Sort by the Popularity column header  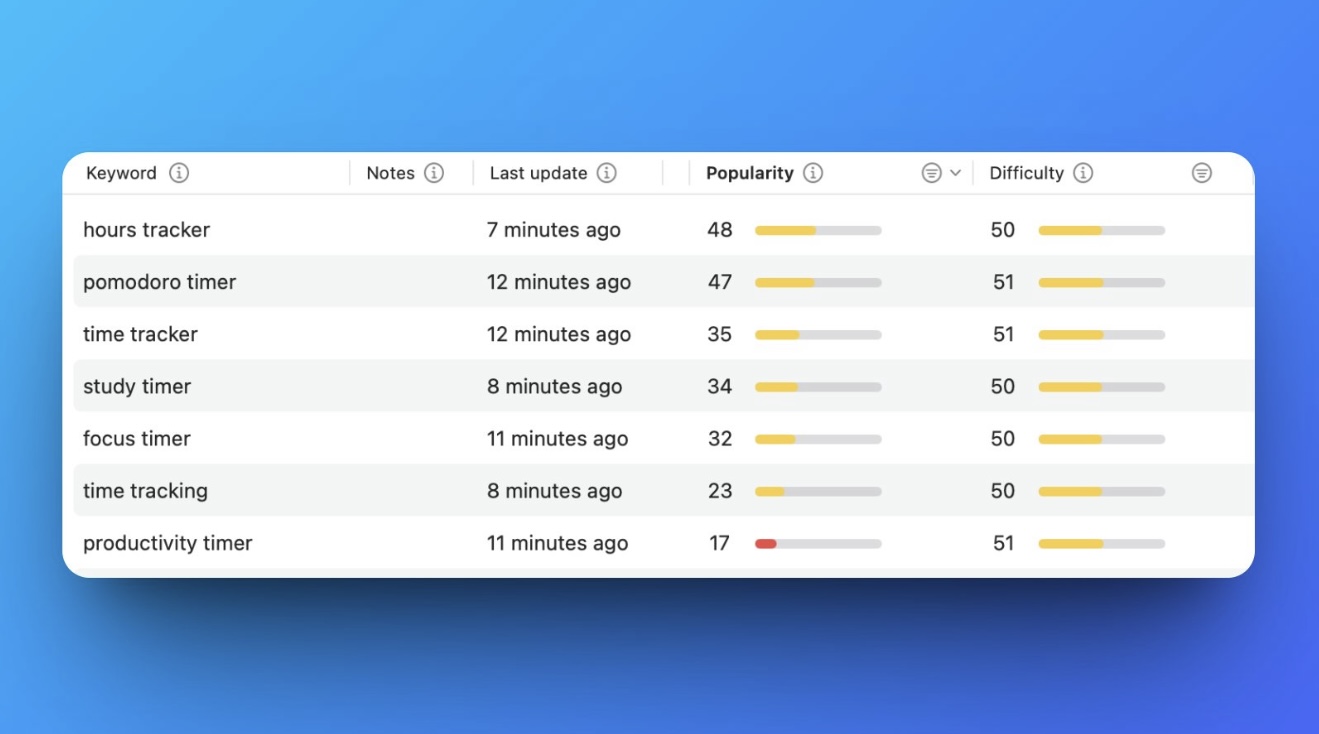(x=749, y=173)
